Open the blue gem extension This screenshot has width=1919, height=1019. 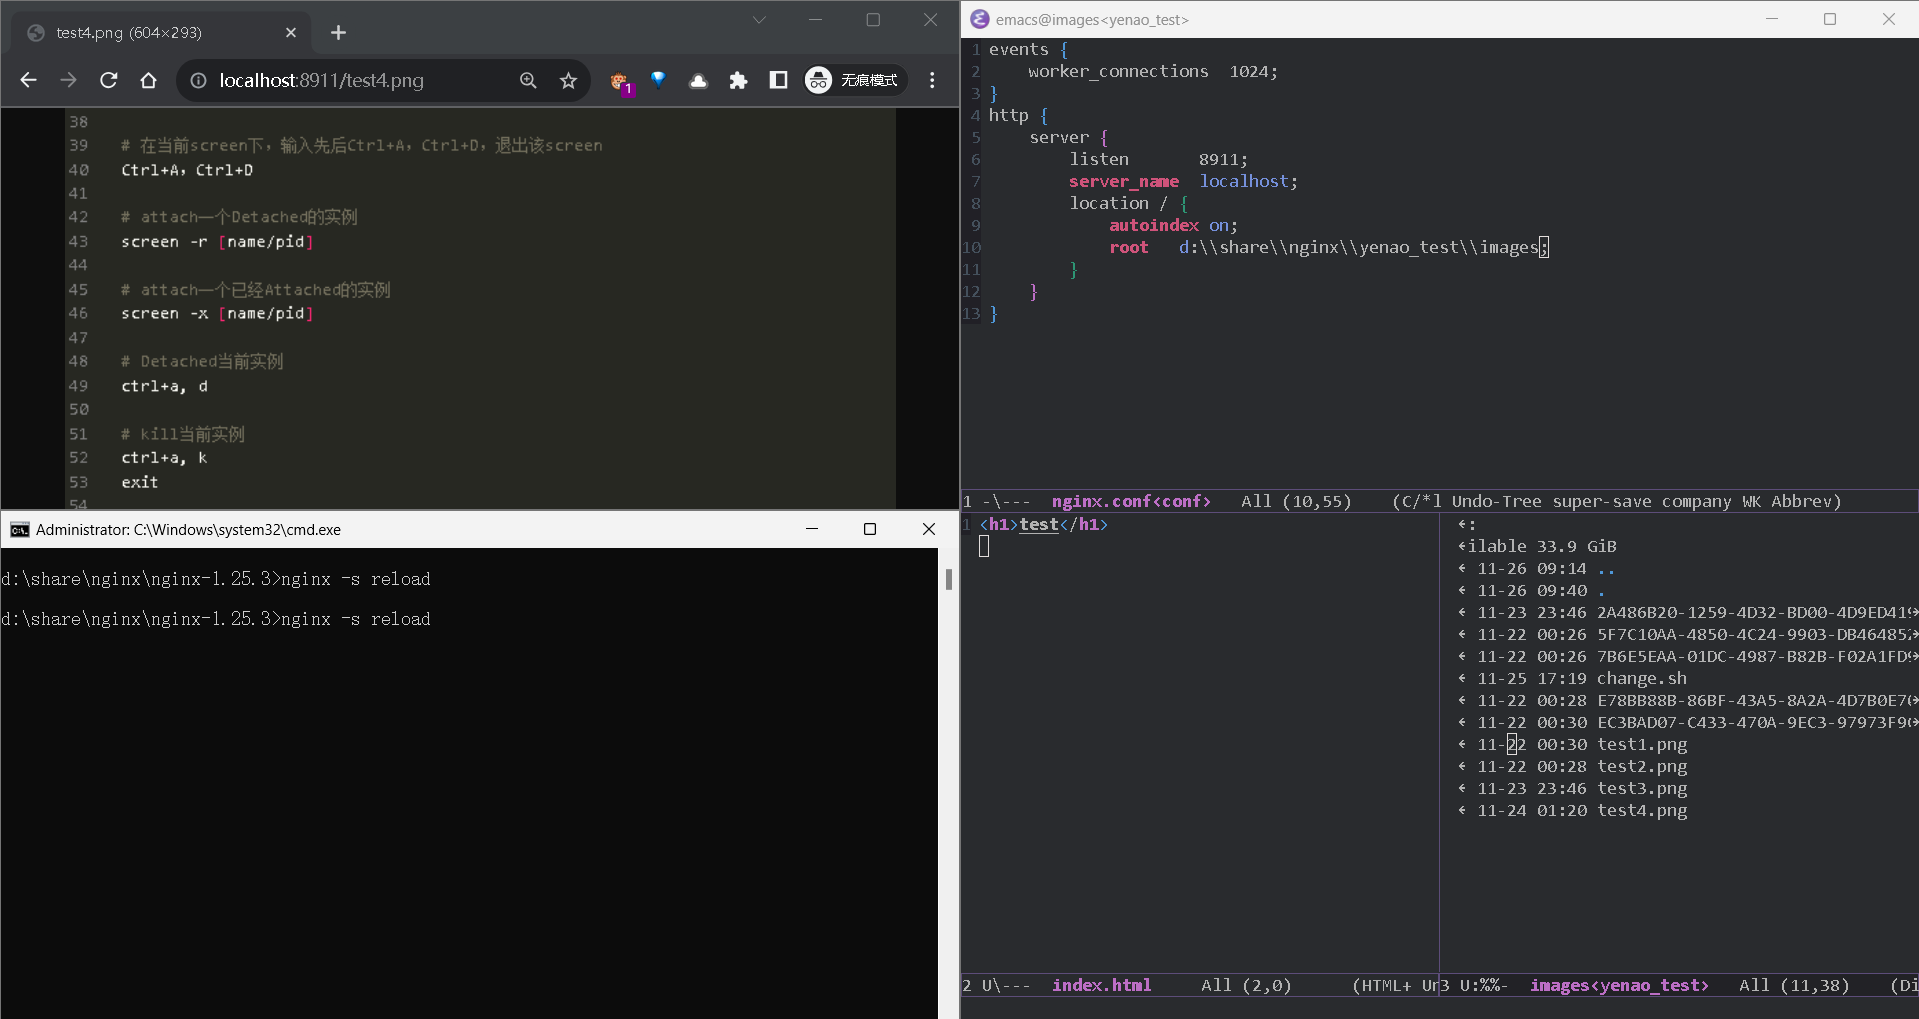coord(658,80)
